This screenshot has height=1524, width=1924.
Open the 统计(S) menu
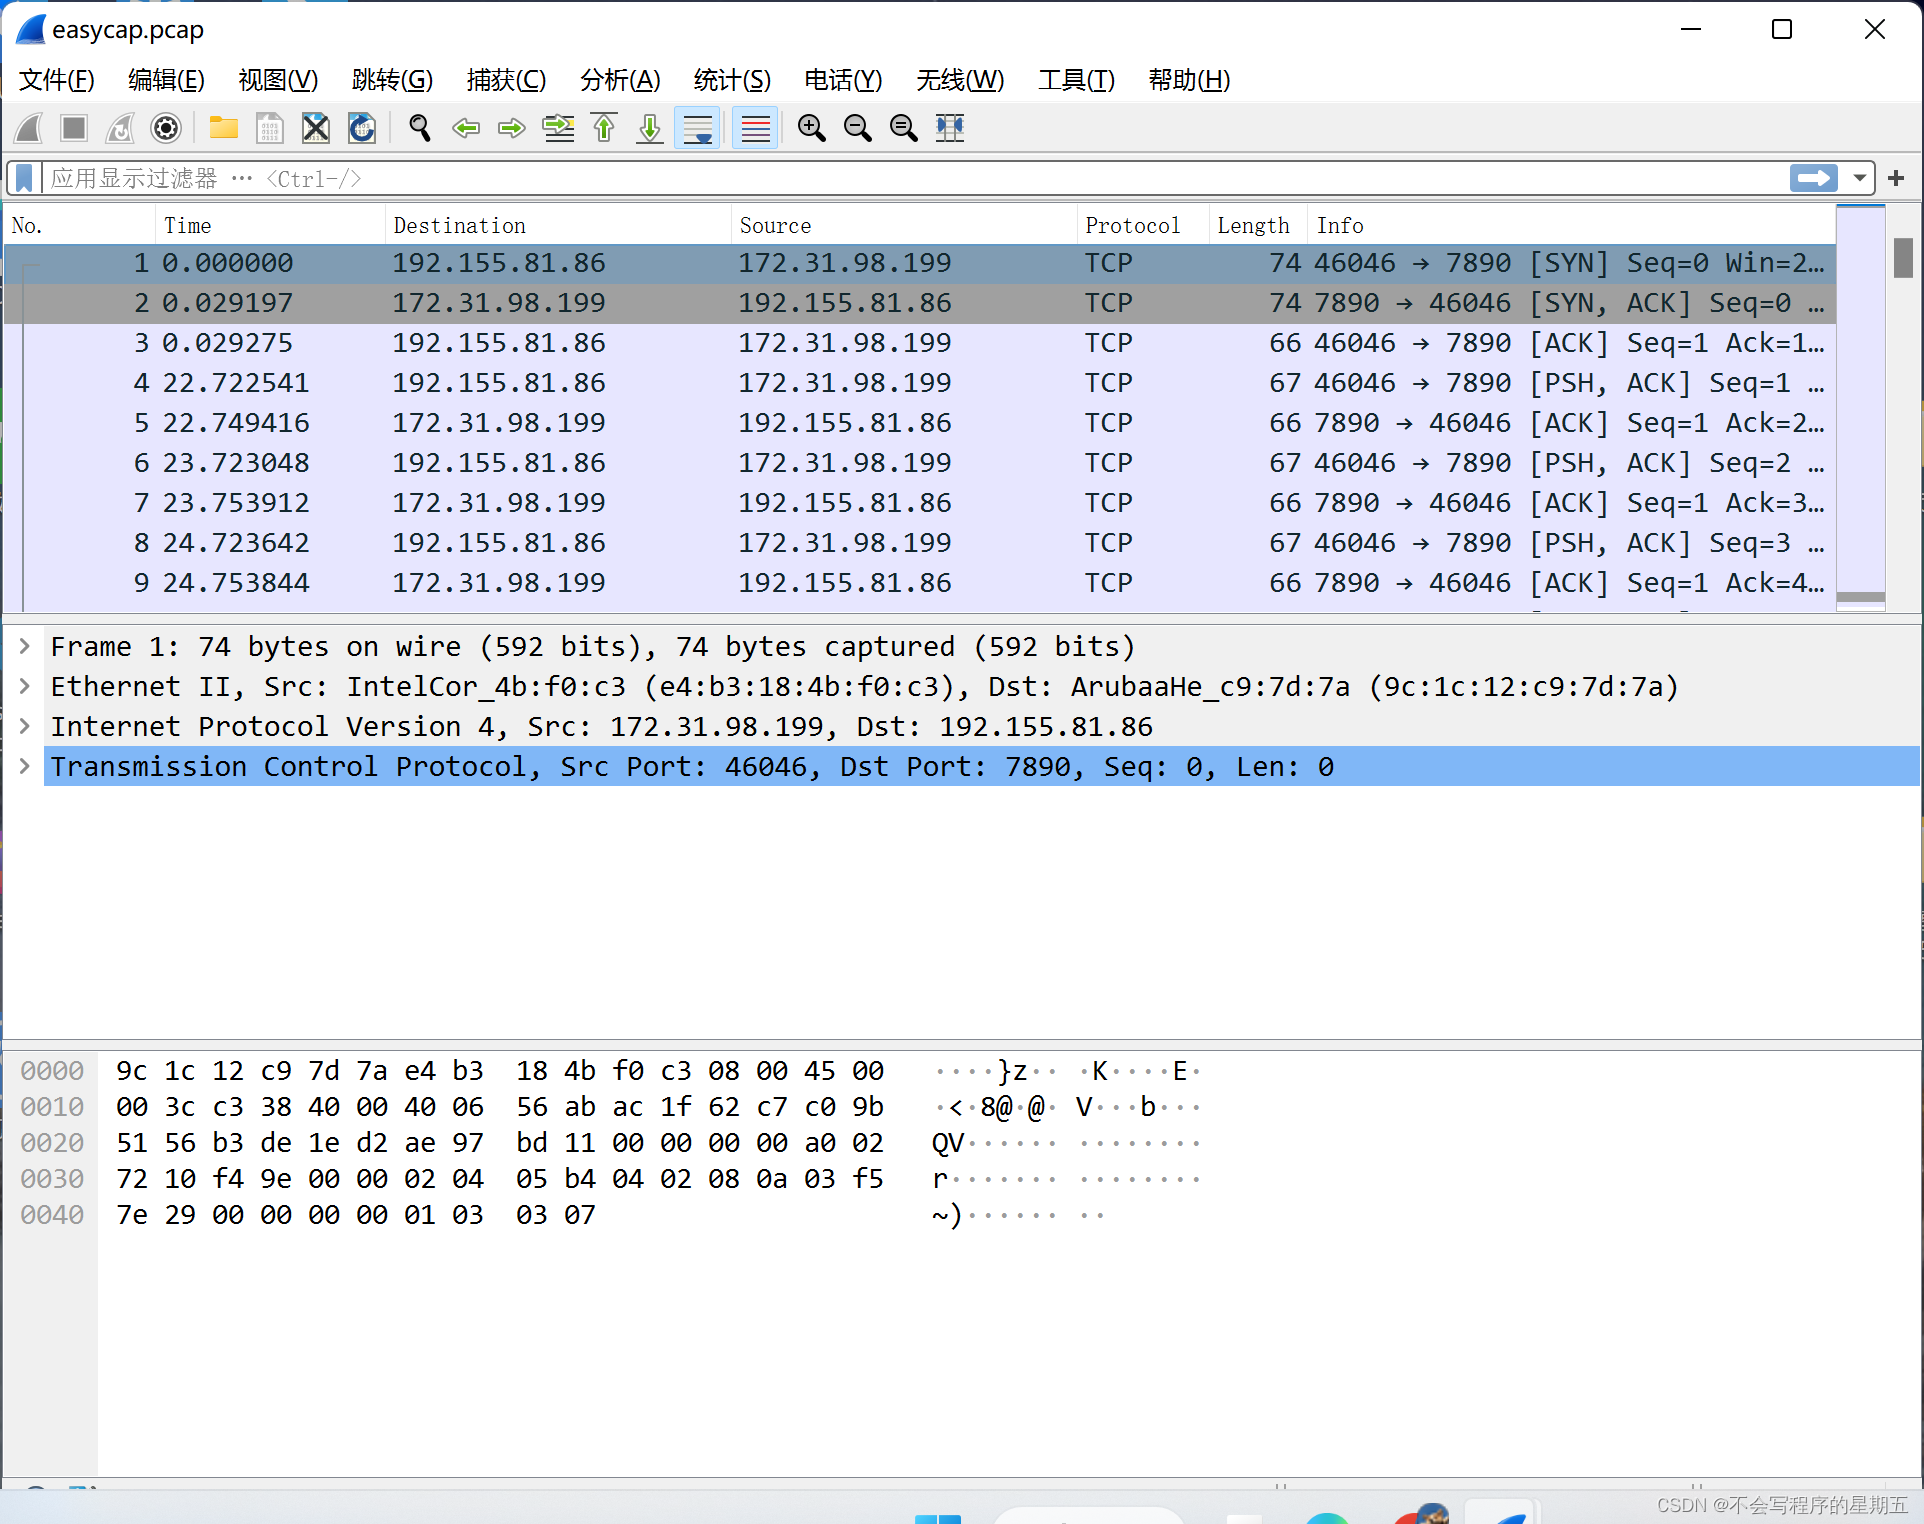click(732, 80)
